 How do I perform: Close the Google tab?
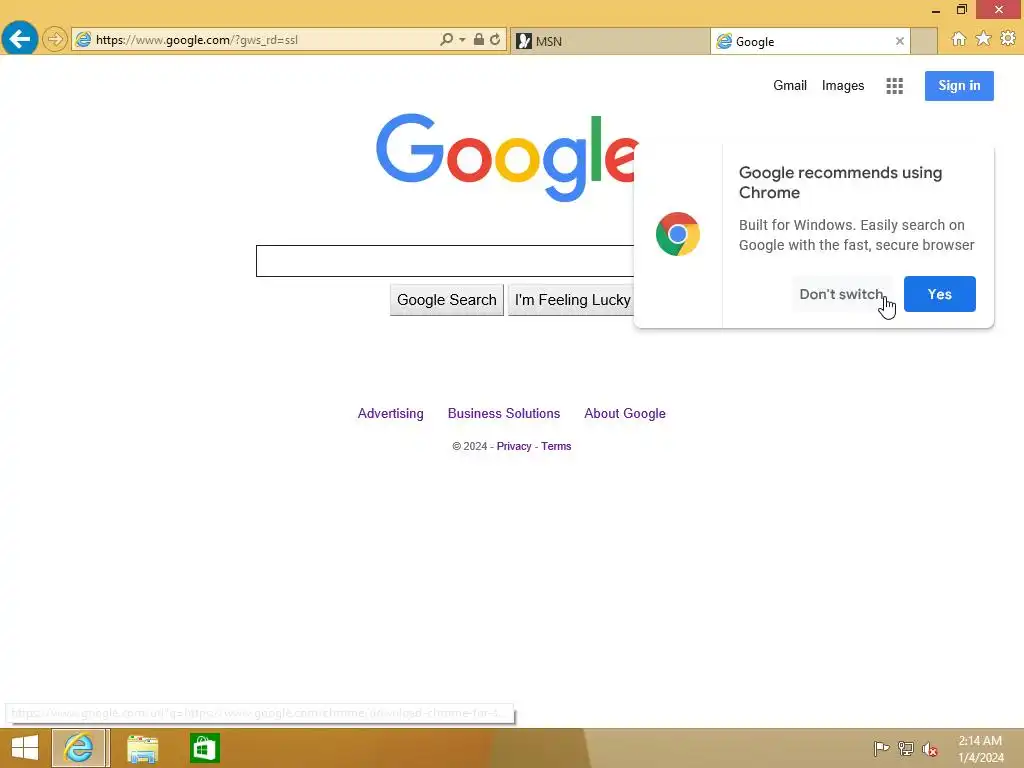(x=900, y=41)
